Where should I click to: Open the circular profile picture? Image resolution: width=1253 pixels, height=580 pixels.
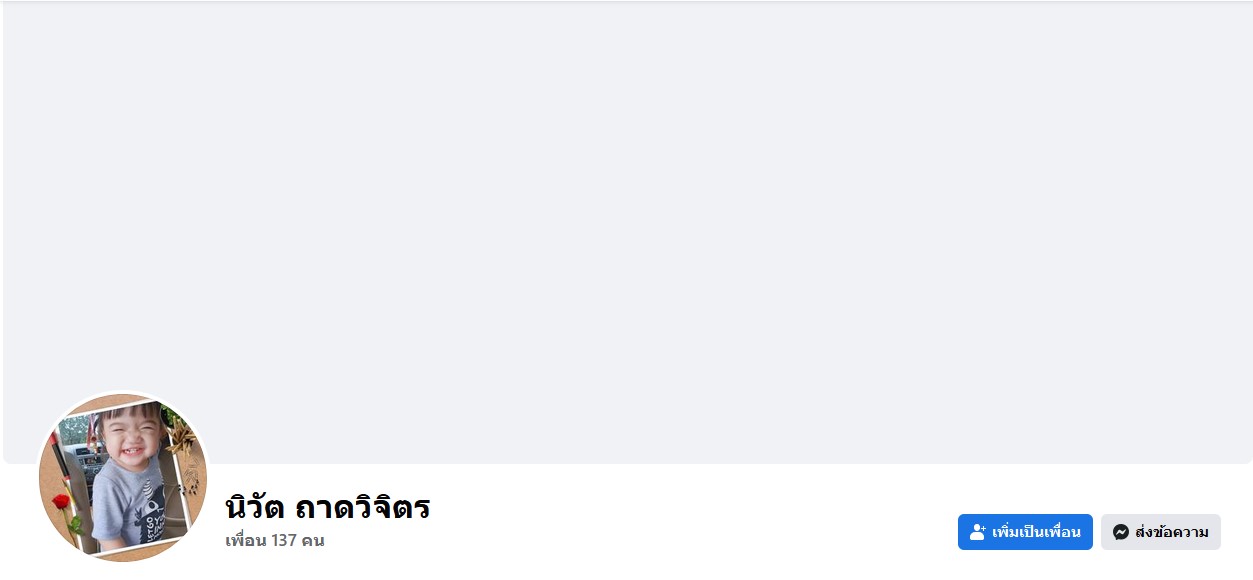pos(123,476)
